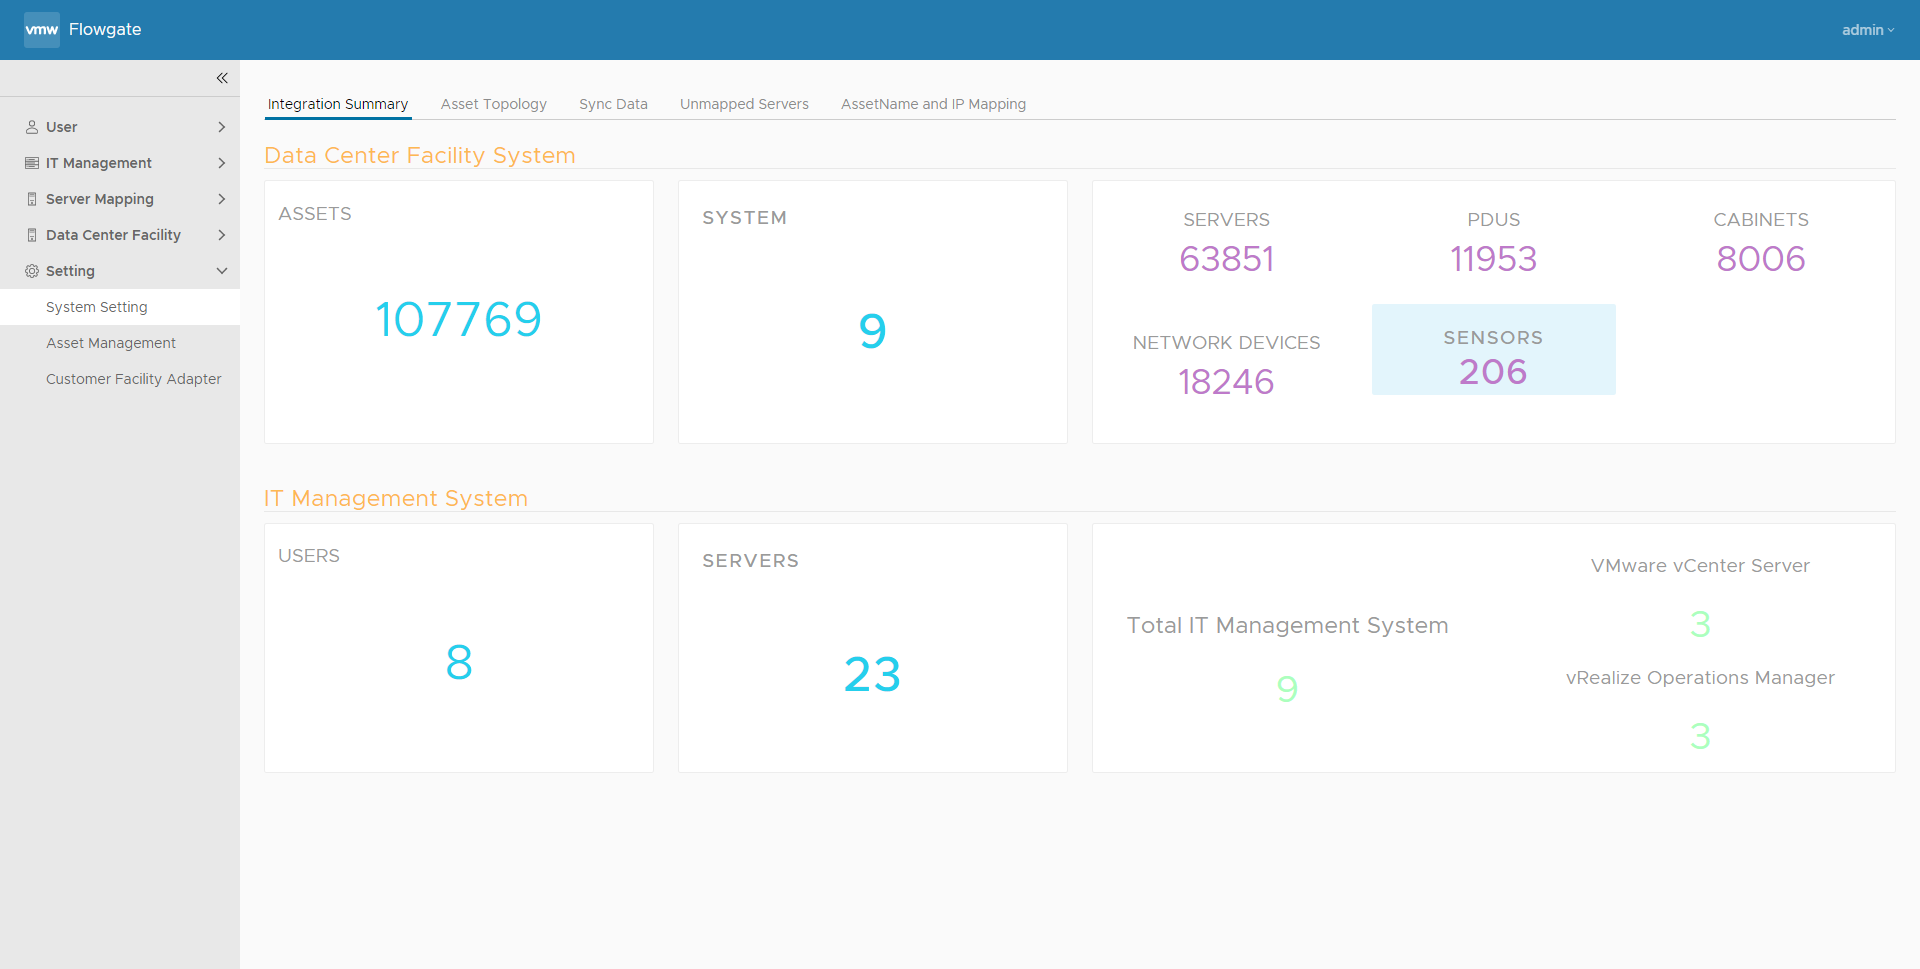The height and width of the screenshot is (969, 1920).
Task: Click the Flowgate title link
Action: (105, 30)
